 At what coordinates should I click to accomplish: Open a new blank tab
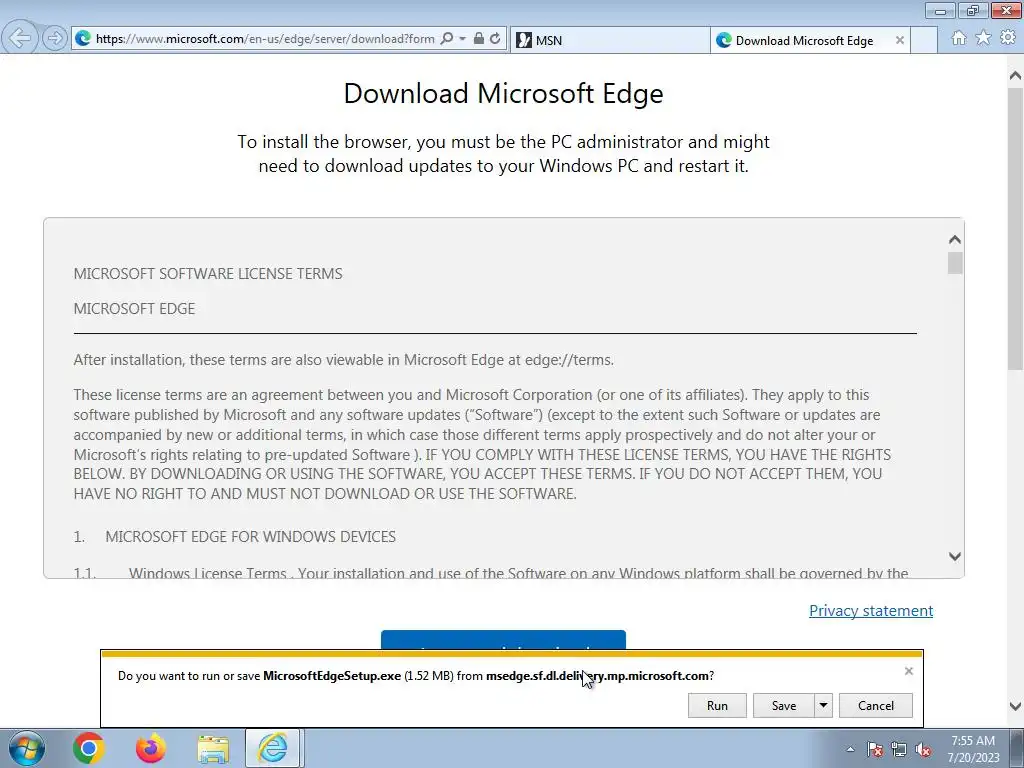coord(923,40)
